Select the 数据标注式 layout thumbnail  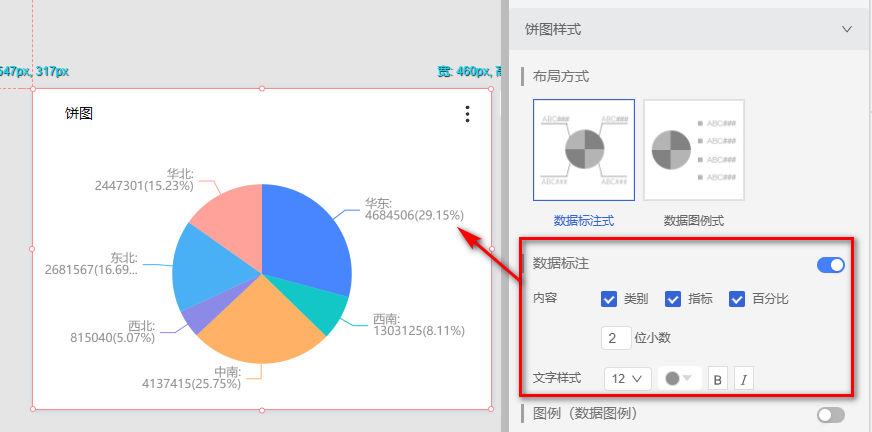pyautogui.click(x=584, y=150)
